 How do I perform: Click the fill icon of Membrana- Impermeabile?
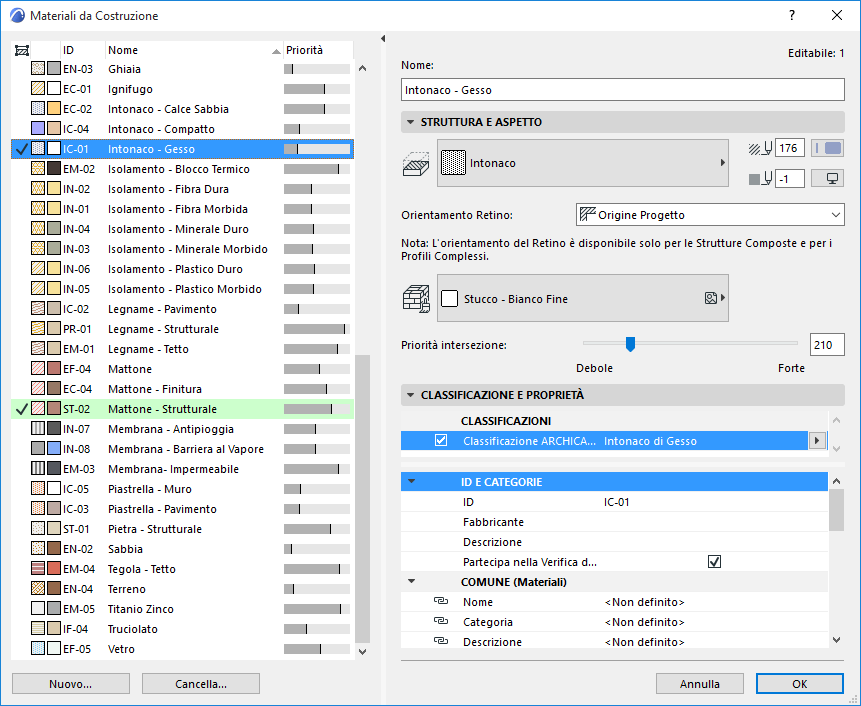tap(38, 468)
